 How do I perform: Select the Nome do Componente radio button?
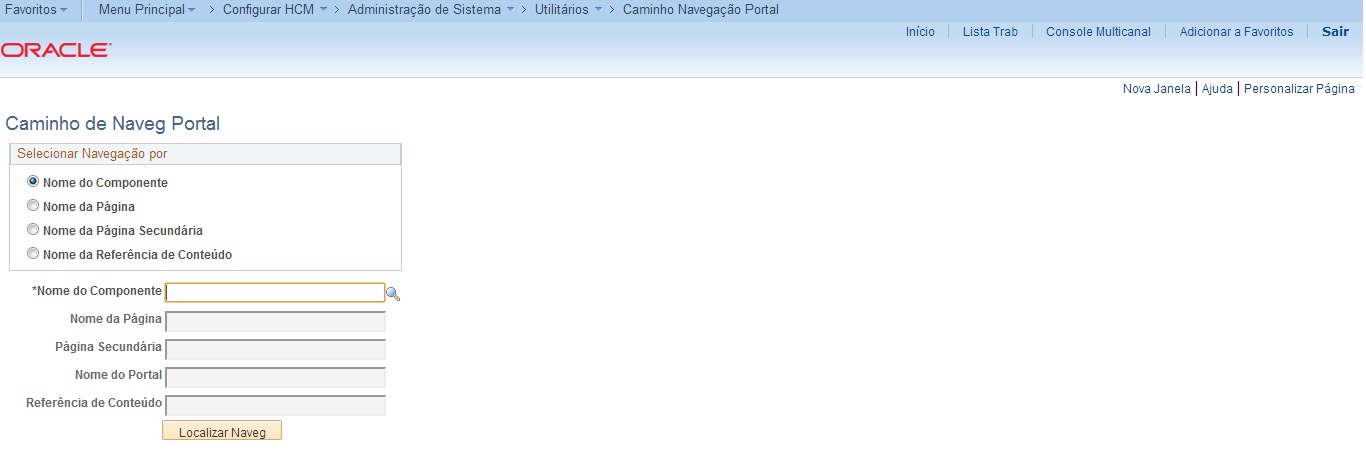[33, 182]
